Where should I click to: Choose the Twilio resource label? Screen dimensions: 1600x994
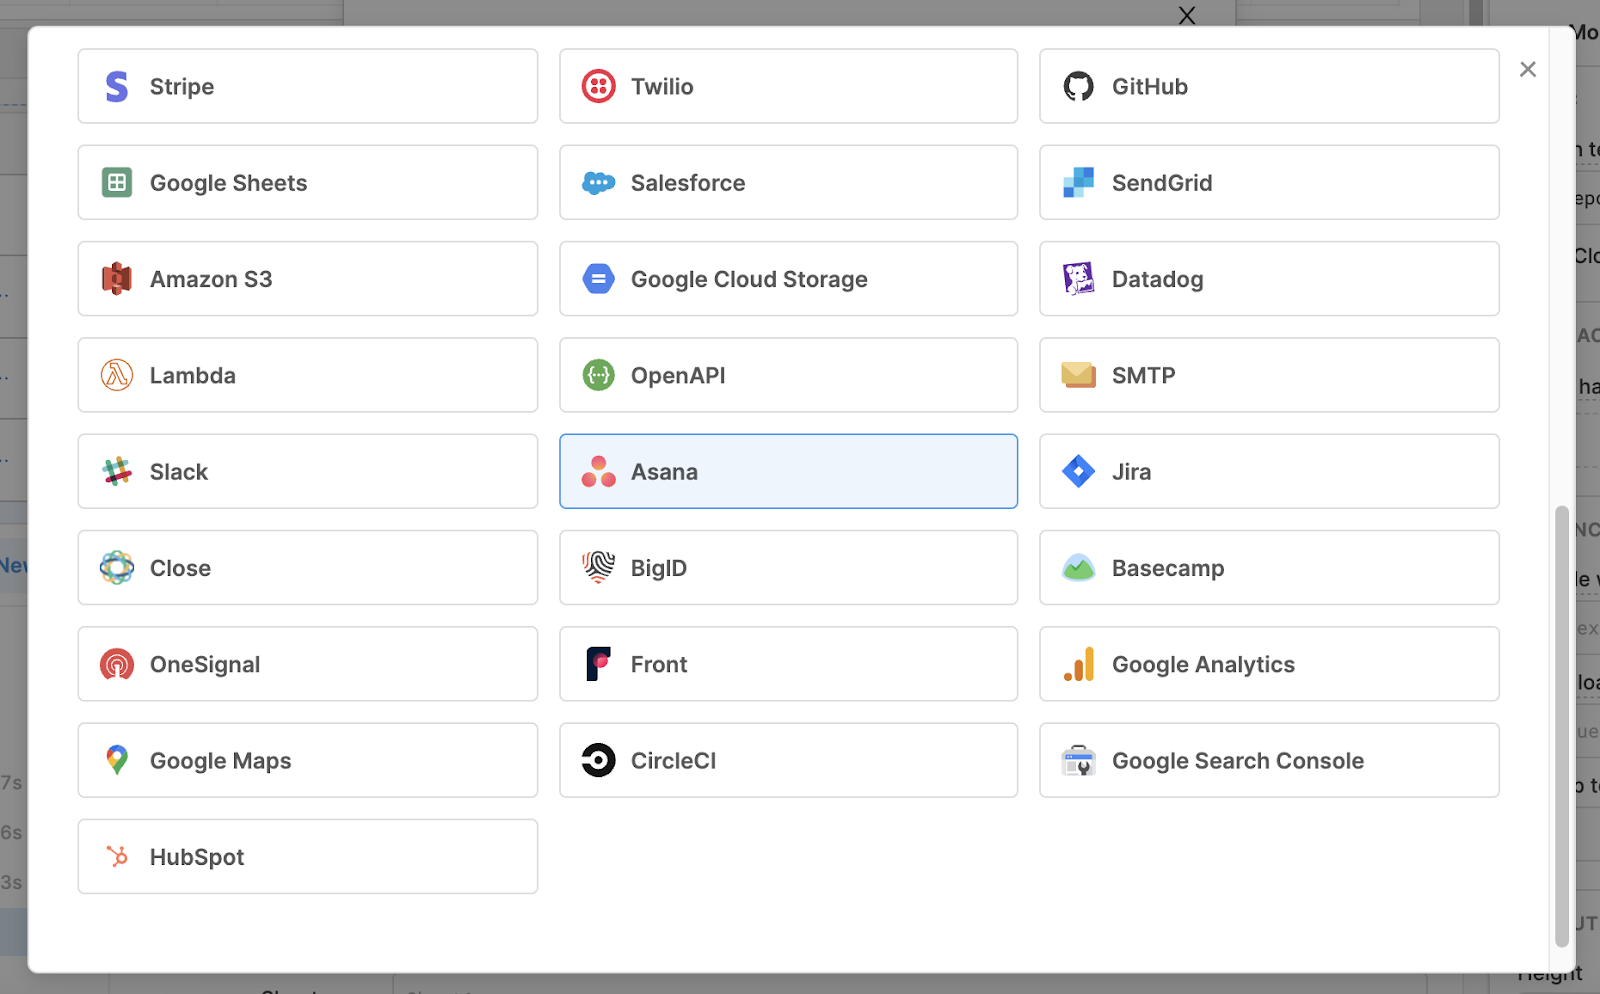662,87
